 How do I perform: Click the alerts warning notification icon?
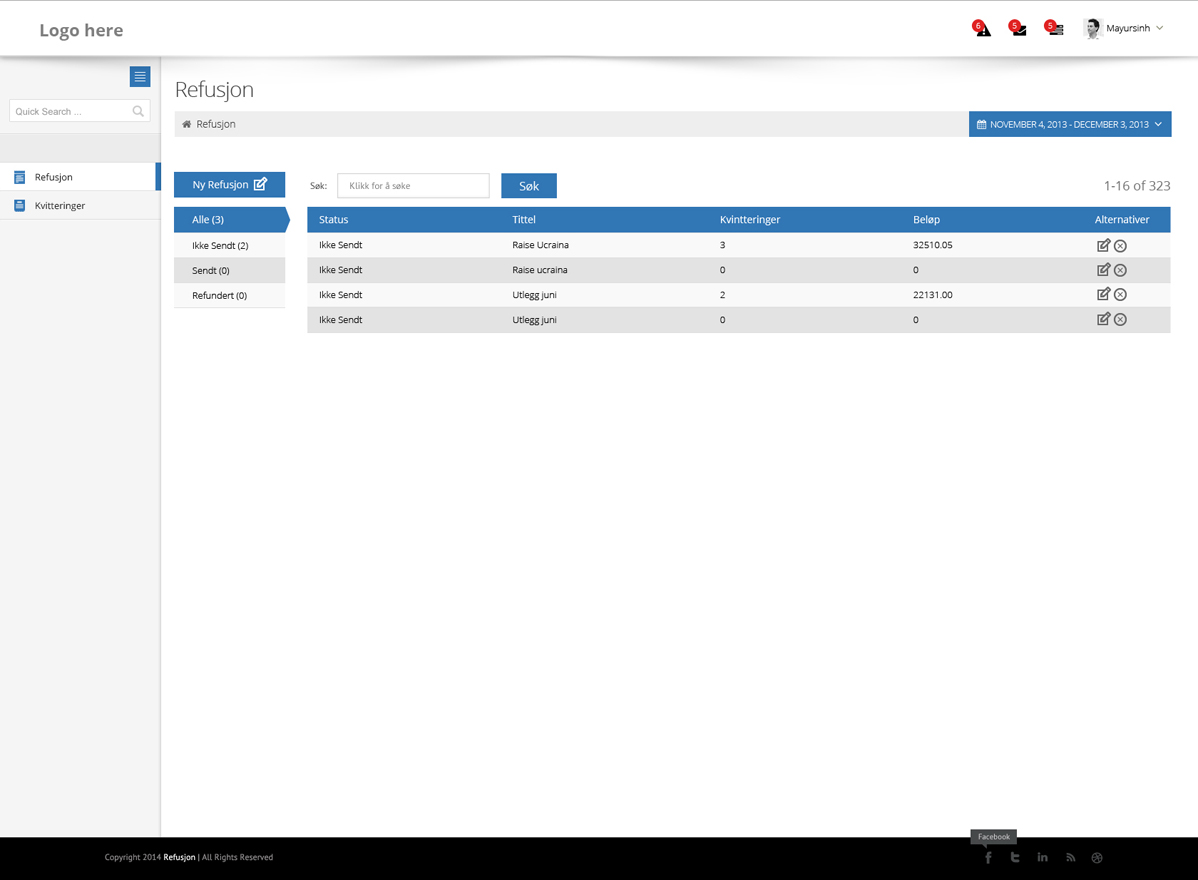click(x=983, y=29)
